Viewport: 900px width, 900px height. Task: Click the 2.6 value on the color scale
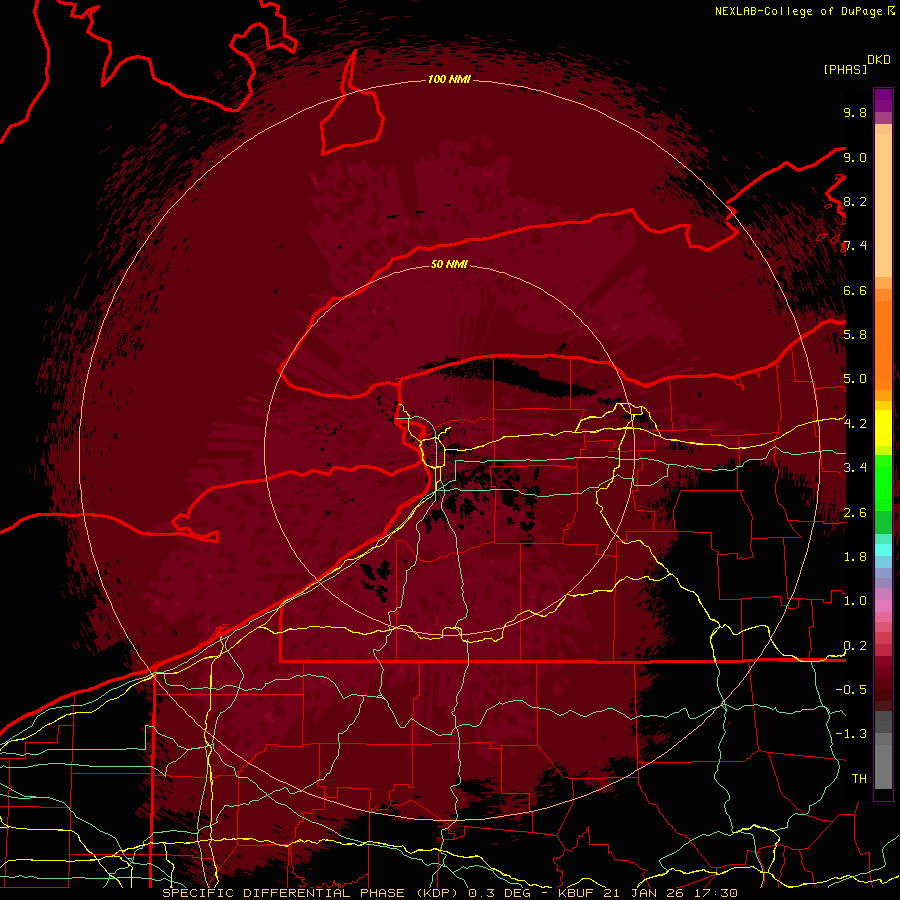click(x=855, y=513)
